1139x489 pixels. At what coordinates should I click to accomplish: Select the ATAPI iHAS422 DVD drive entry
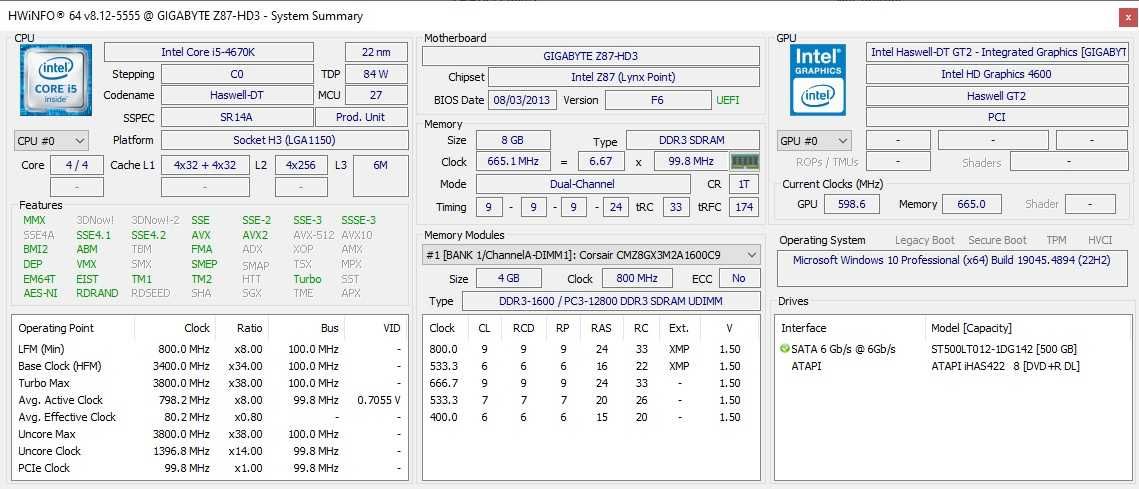coord(1005,366)
